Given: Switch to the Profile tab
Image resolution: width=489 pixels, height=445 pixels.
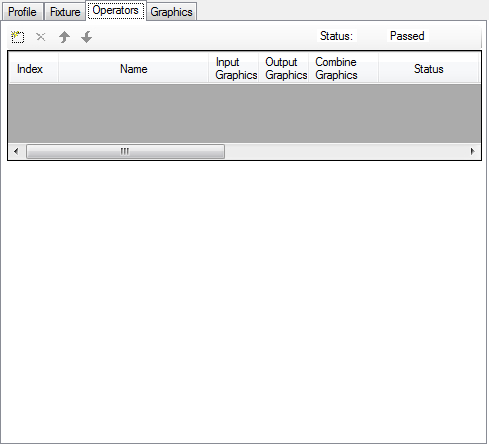Looking at the screenshot, I should 22,12.
